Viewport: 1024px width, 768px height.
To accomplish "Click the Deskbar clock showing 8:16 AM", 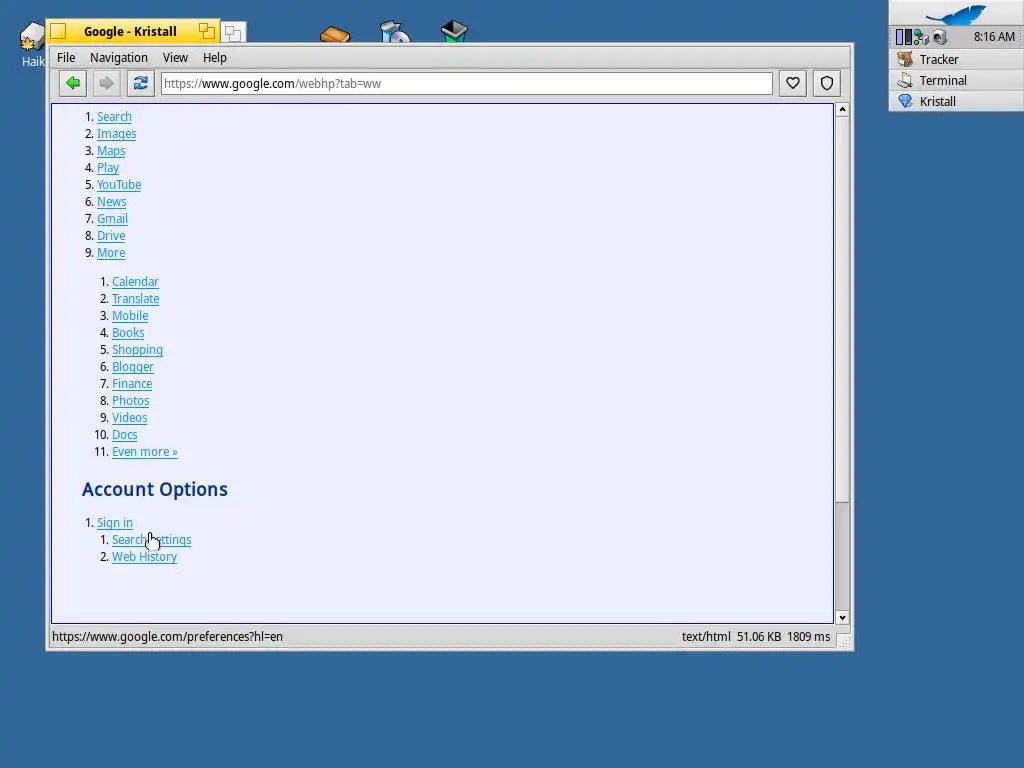I will pyautogui.click(x=994, y=37).
